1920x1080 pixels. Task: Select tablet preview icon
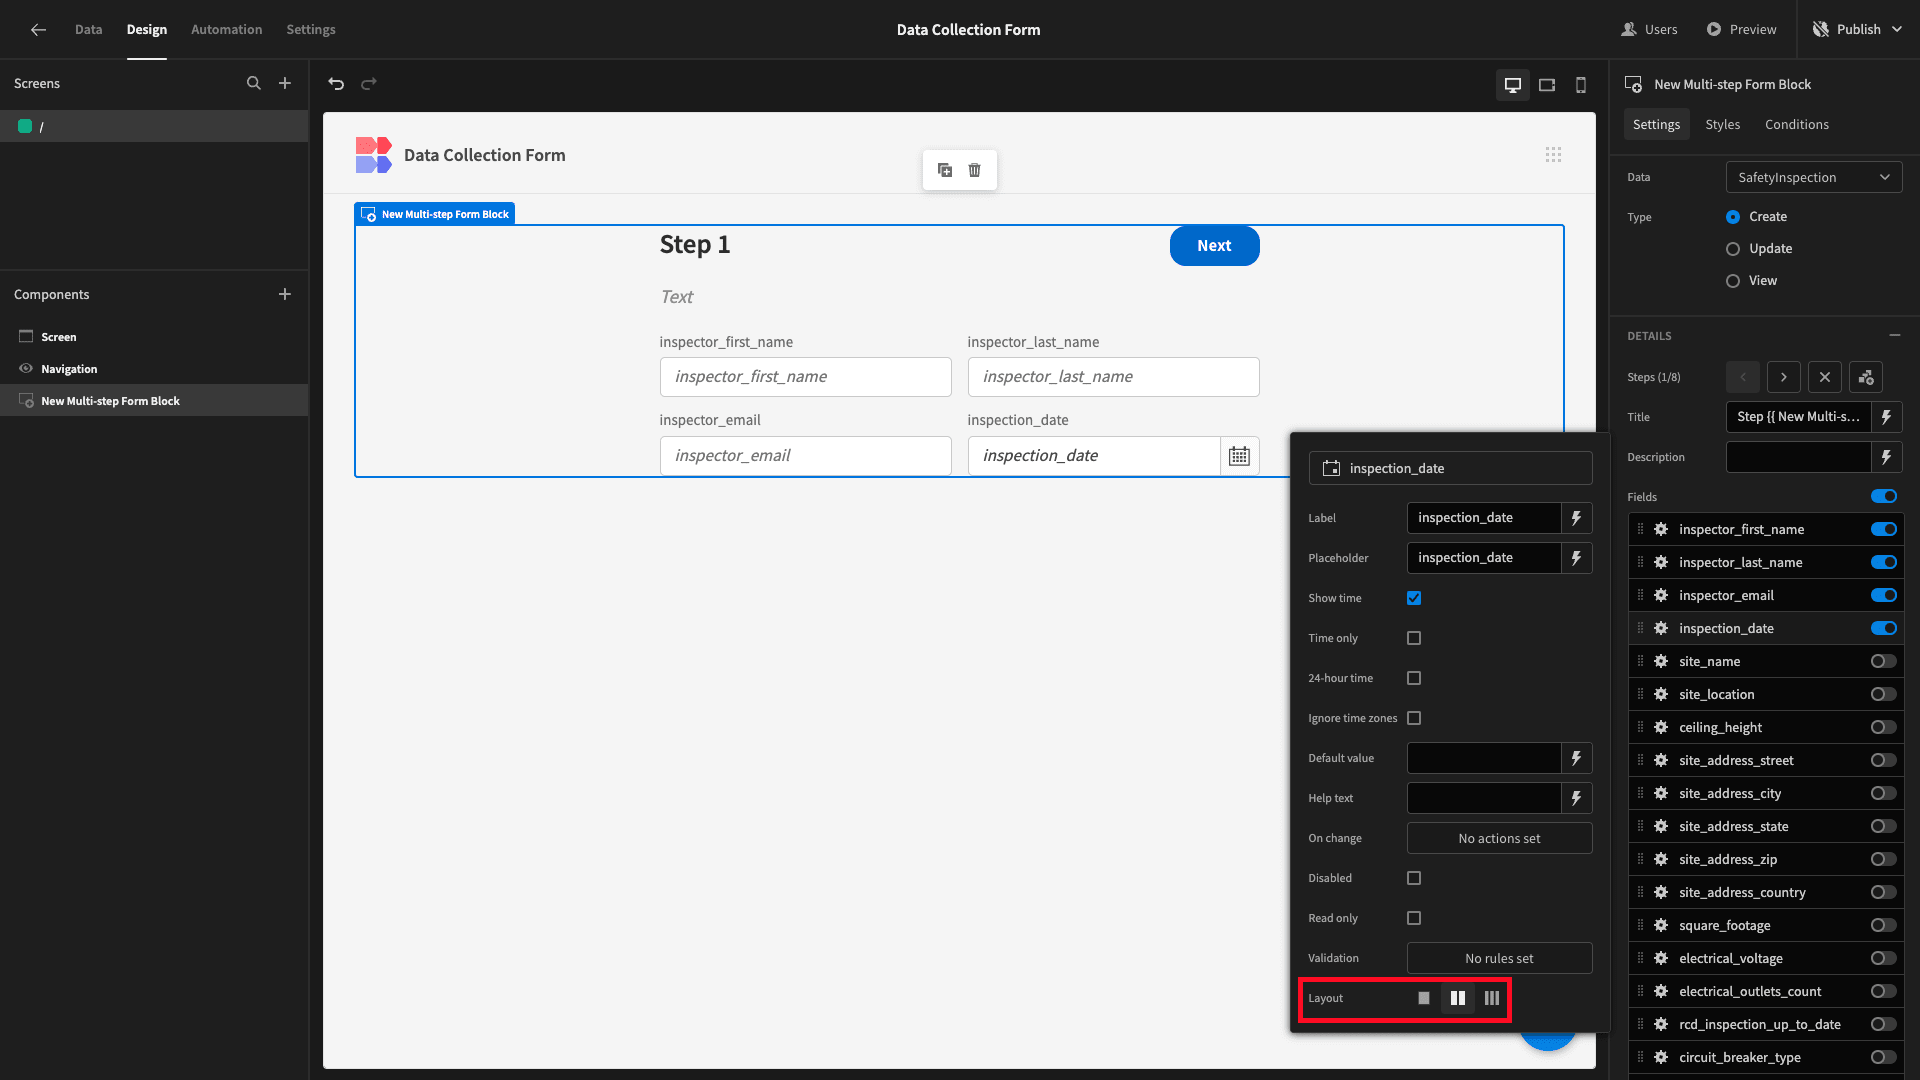(x=1547, y=85)
